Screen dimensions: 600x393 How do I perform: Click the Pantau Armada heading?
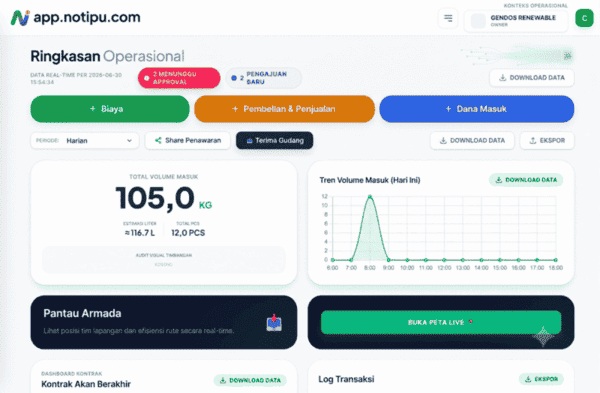[x=82, y=313]
